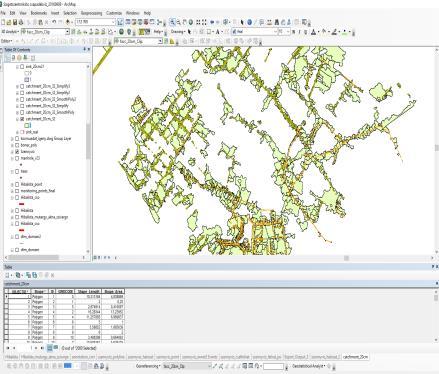
Task: Click the Shape_Area column header
Action: pos(113,291)
